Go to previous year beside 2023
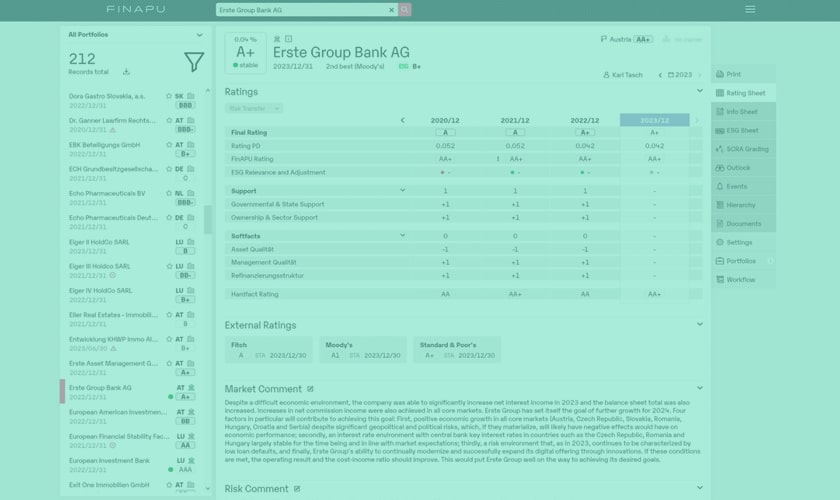The height and width of the screenshot is (500, 840). click(x=660, y=75)
